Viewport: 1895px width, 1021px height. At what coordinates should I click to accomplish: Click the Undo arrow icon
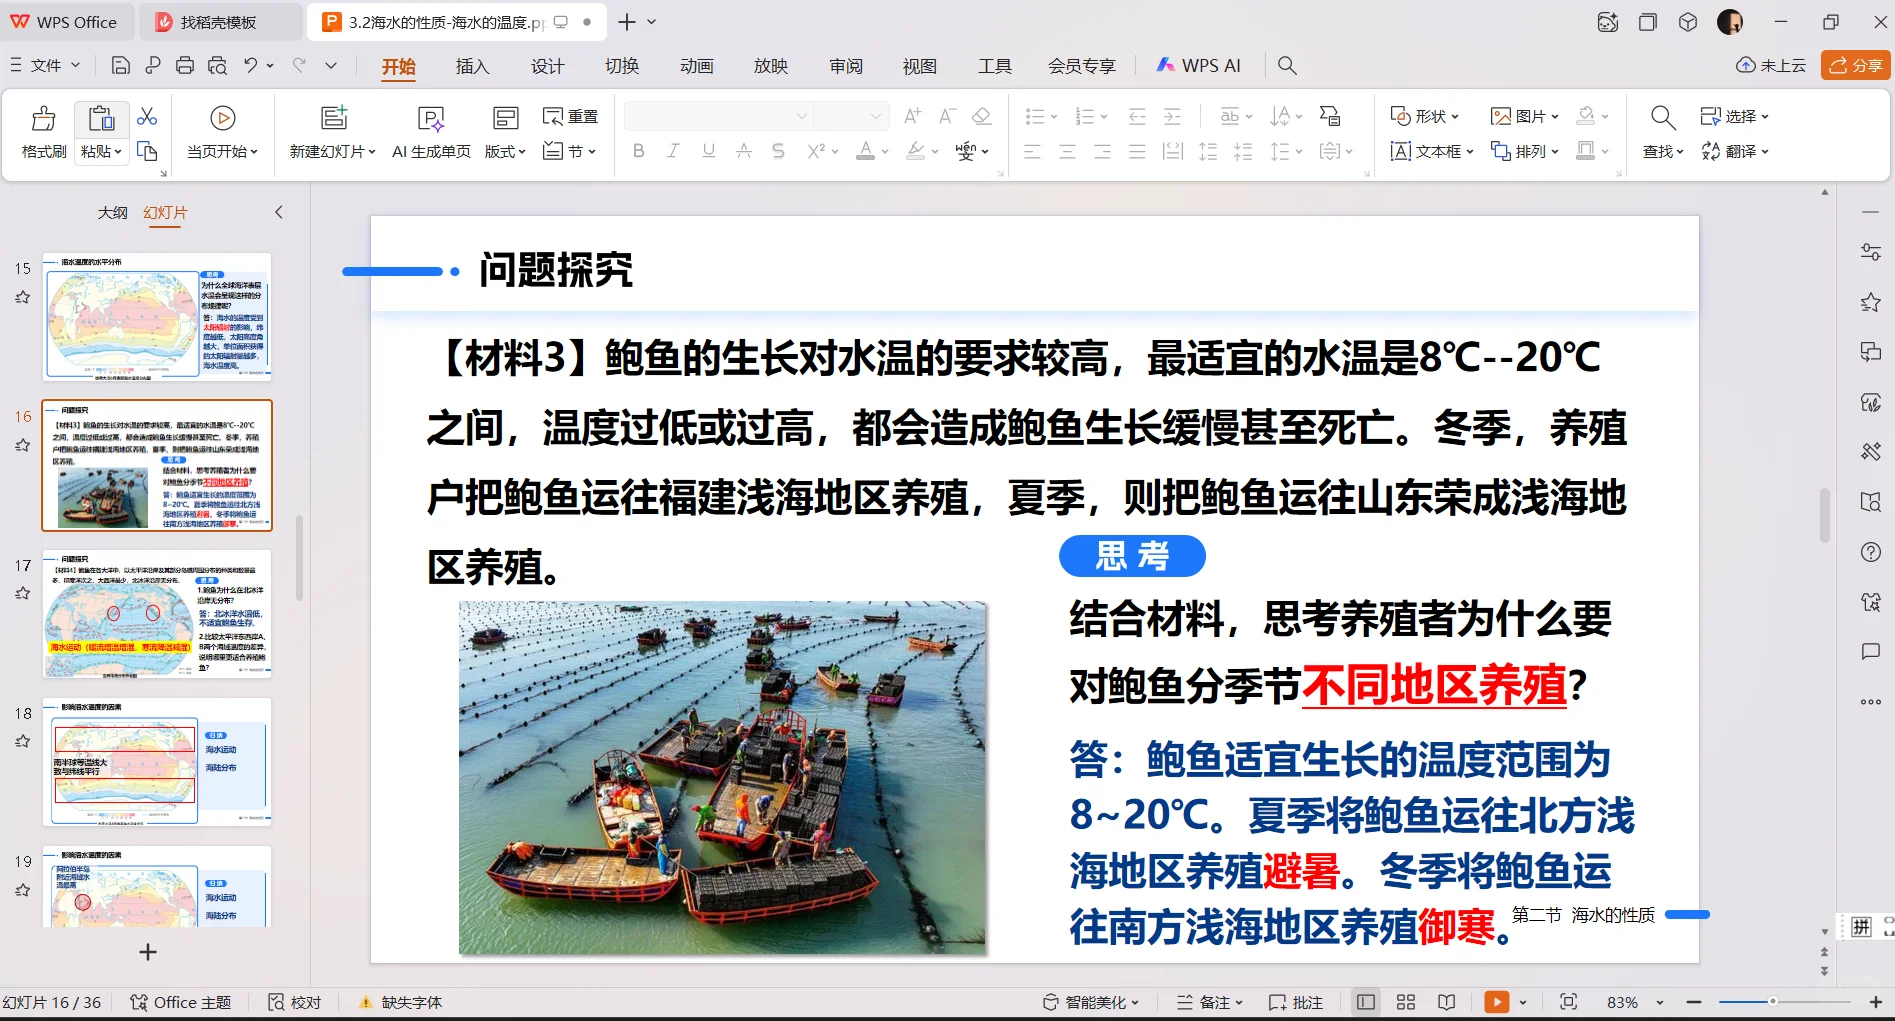point(250,66)
